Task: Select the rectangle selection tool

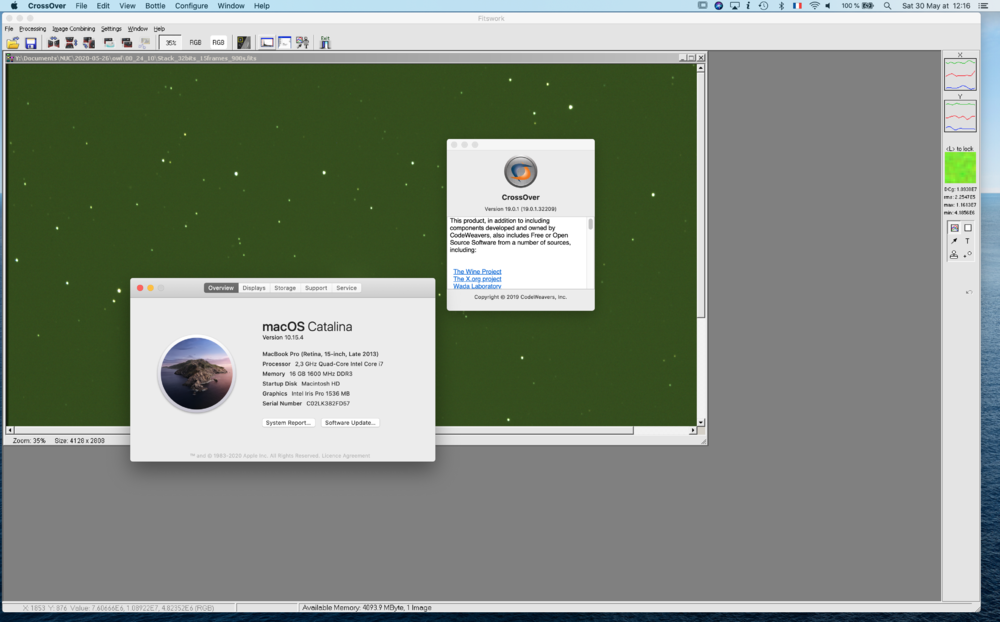Action: 967,228
